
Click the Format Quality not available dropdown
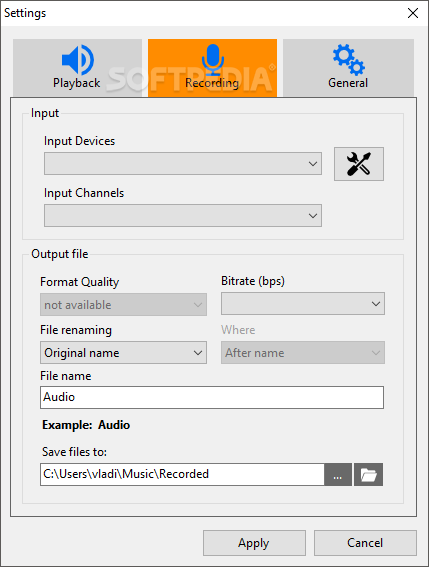click(123, 304)
